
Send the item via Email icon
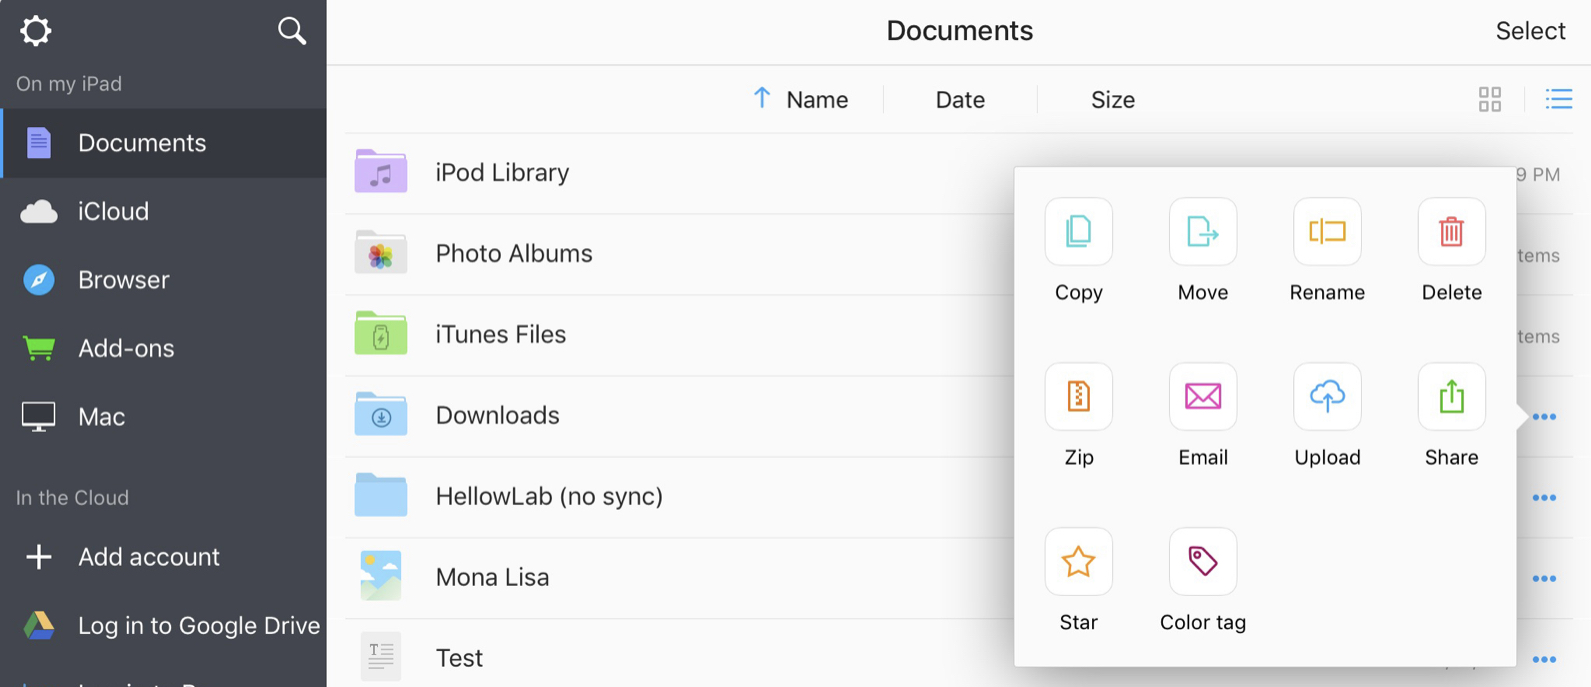[1202, 397]
